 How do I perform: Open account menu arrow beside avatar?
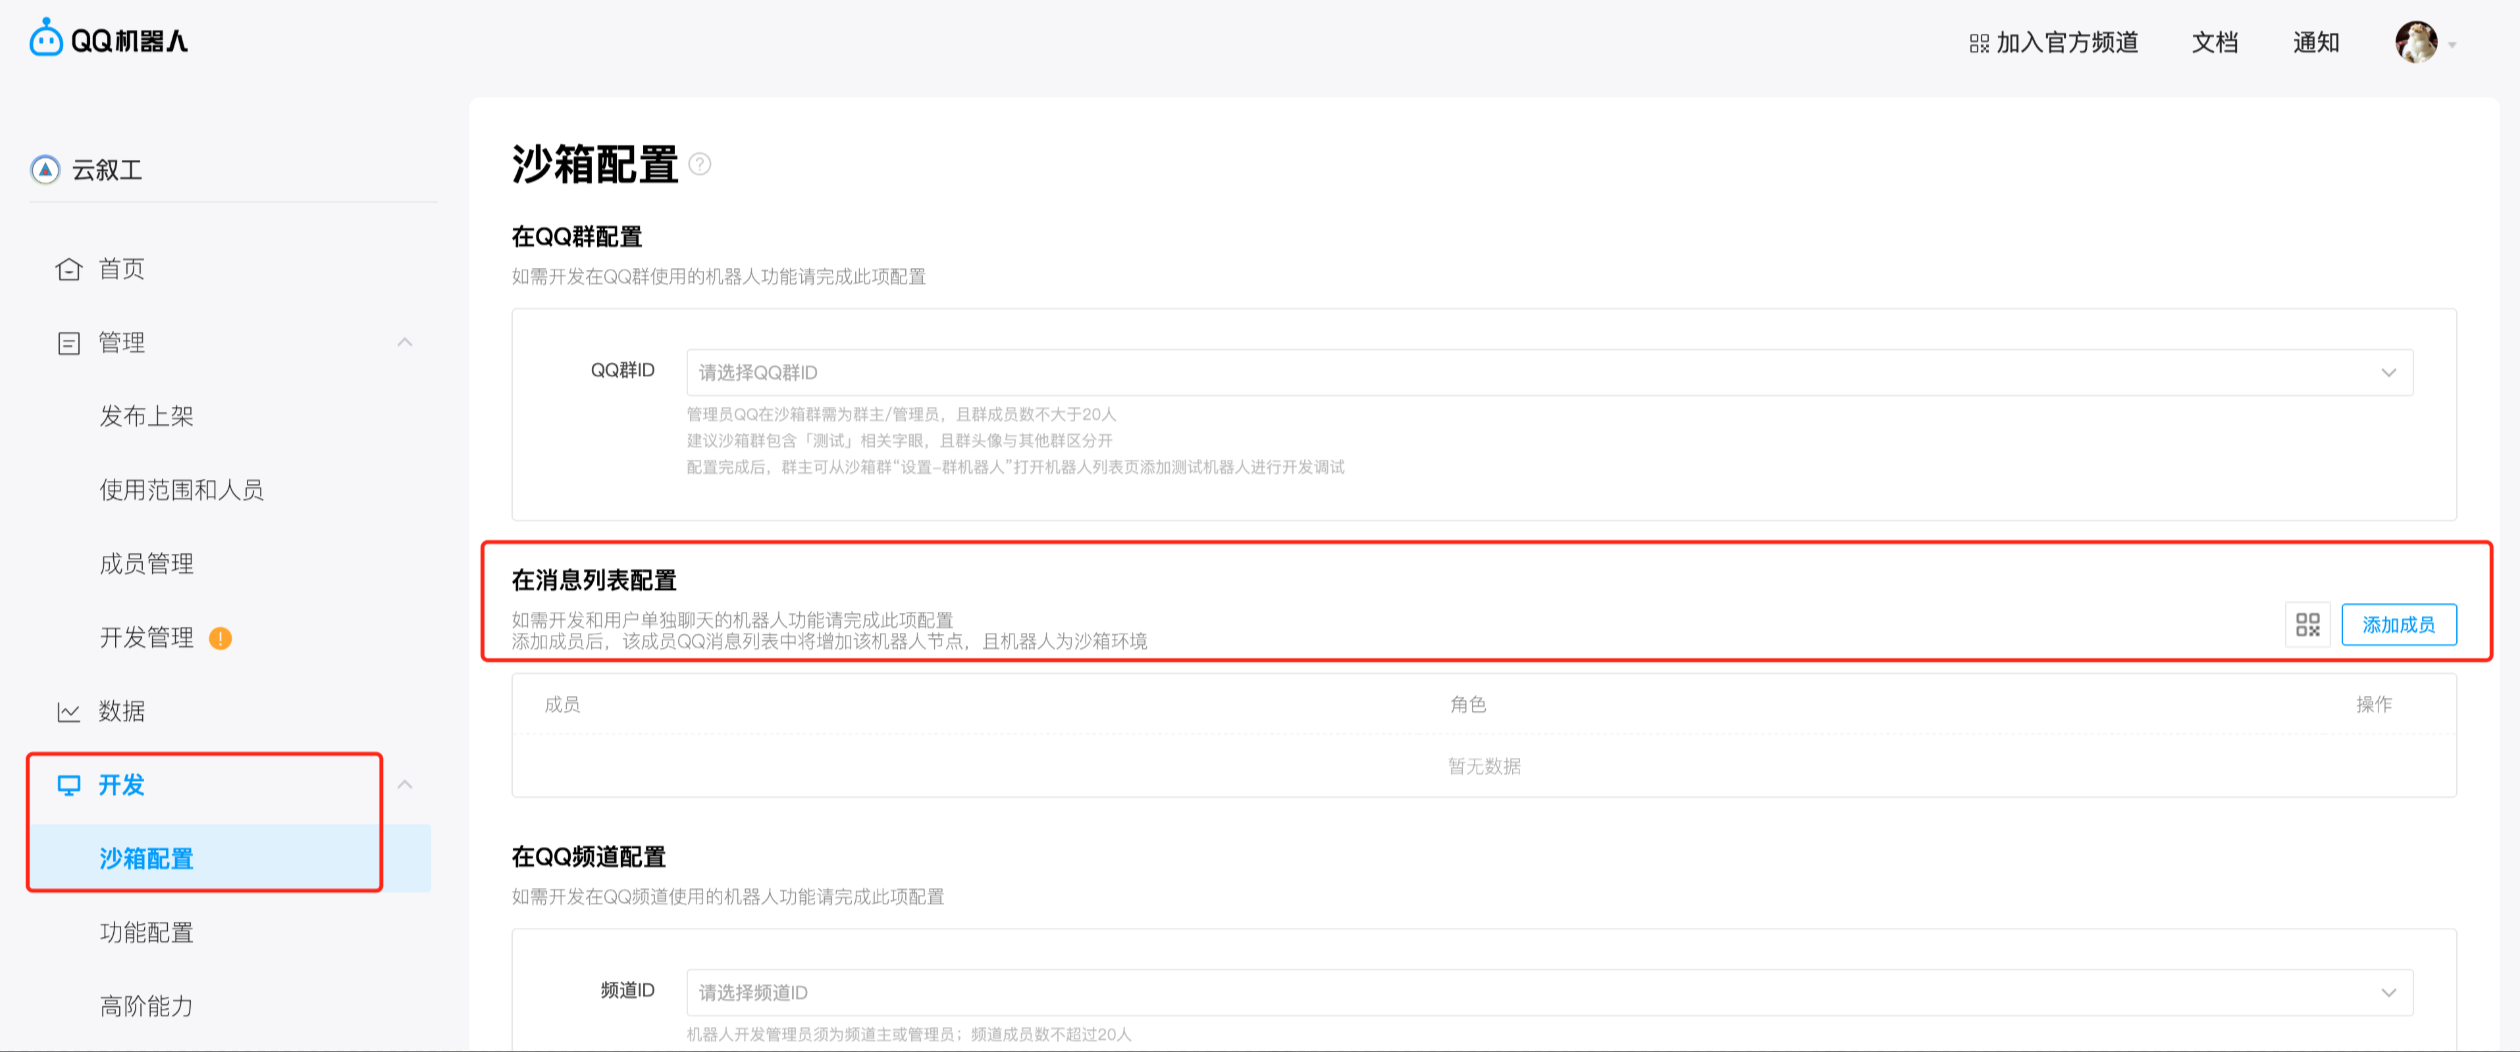click(x=2452, y=45)
